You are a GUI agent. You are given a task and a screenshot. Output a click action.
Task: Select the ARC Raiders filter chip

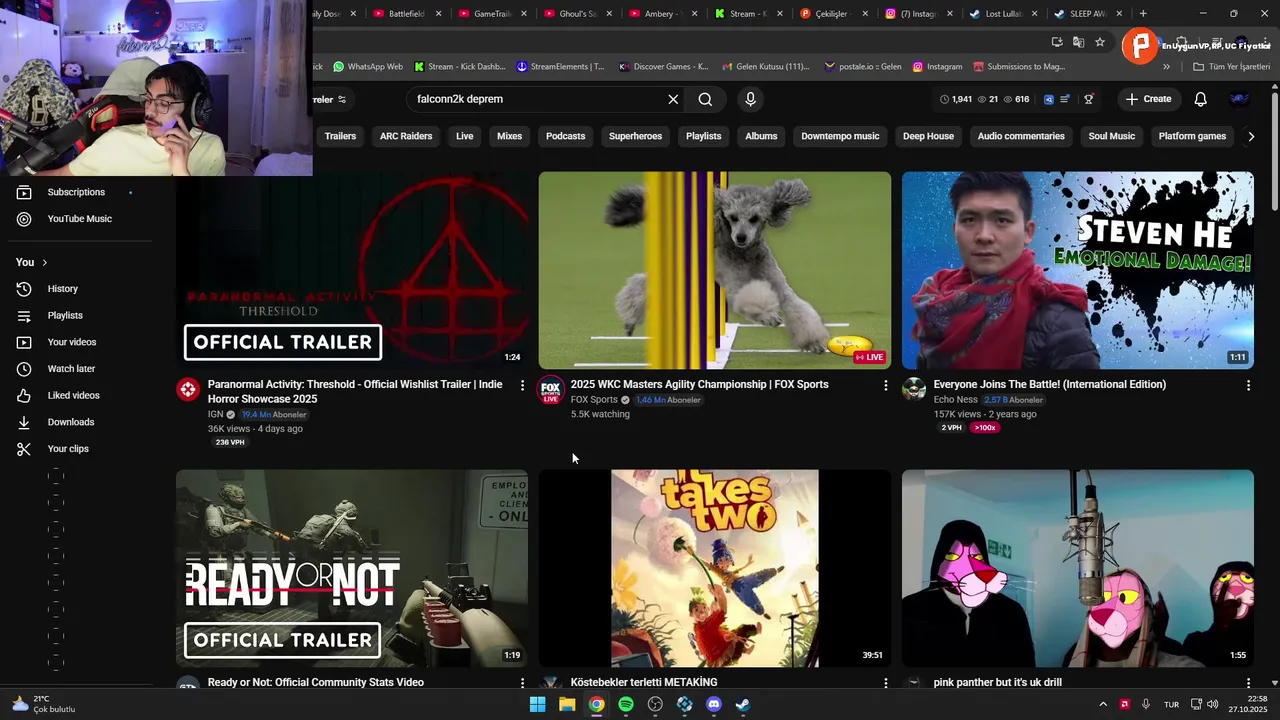tap(406, 136)
